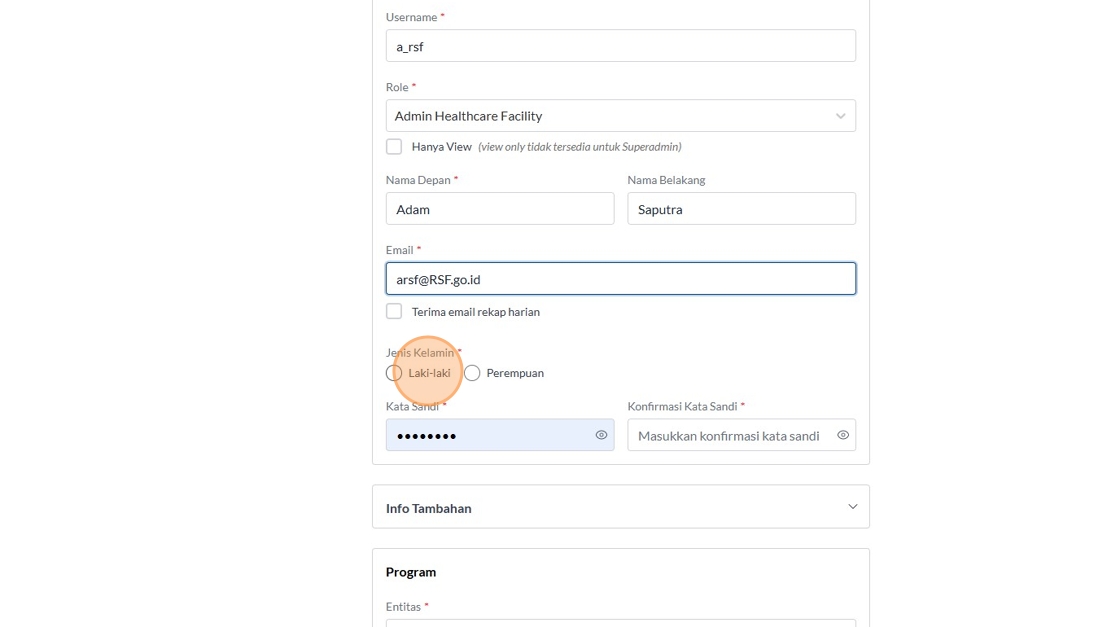Choose the Perempuan radio button
Viewport: 1120px width, 627px height.
click(472, 373)
